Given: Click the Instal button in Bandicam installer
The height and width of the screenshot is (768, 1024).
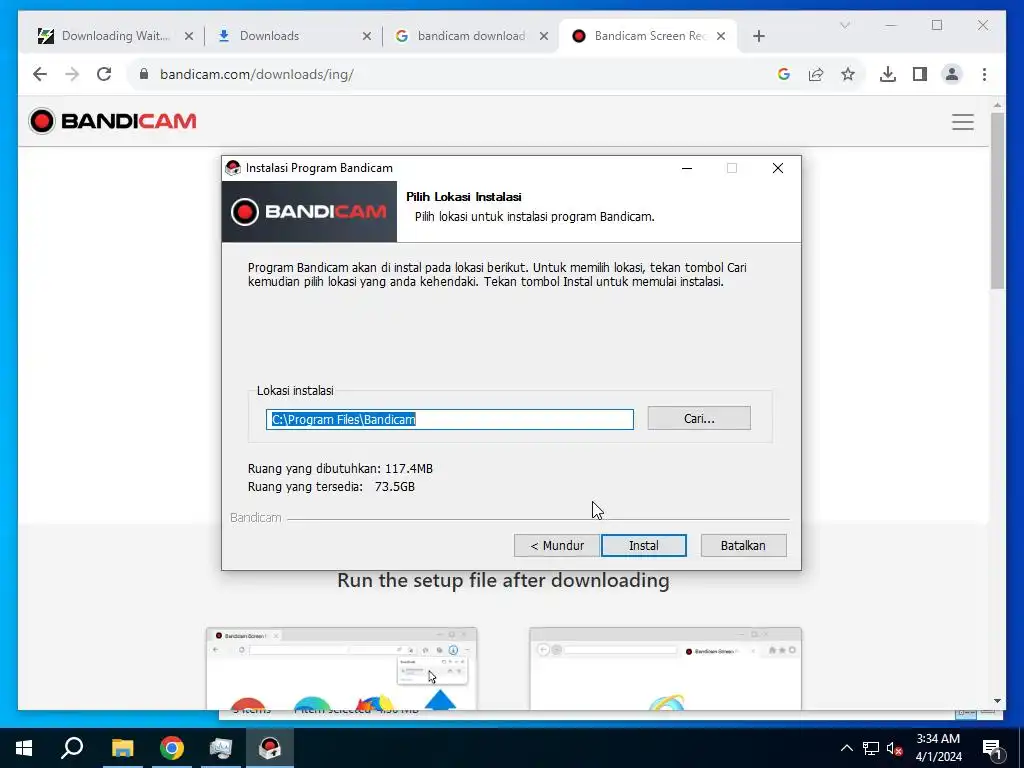Looking at the screenshot, I should [x=643, y=545].
